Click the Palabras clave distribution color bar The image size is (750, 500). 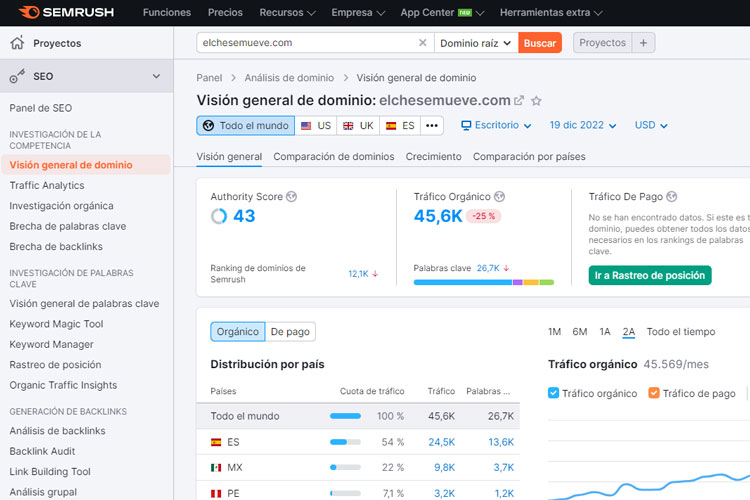click(x=484, y=282)
